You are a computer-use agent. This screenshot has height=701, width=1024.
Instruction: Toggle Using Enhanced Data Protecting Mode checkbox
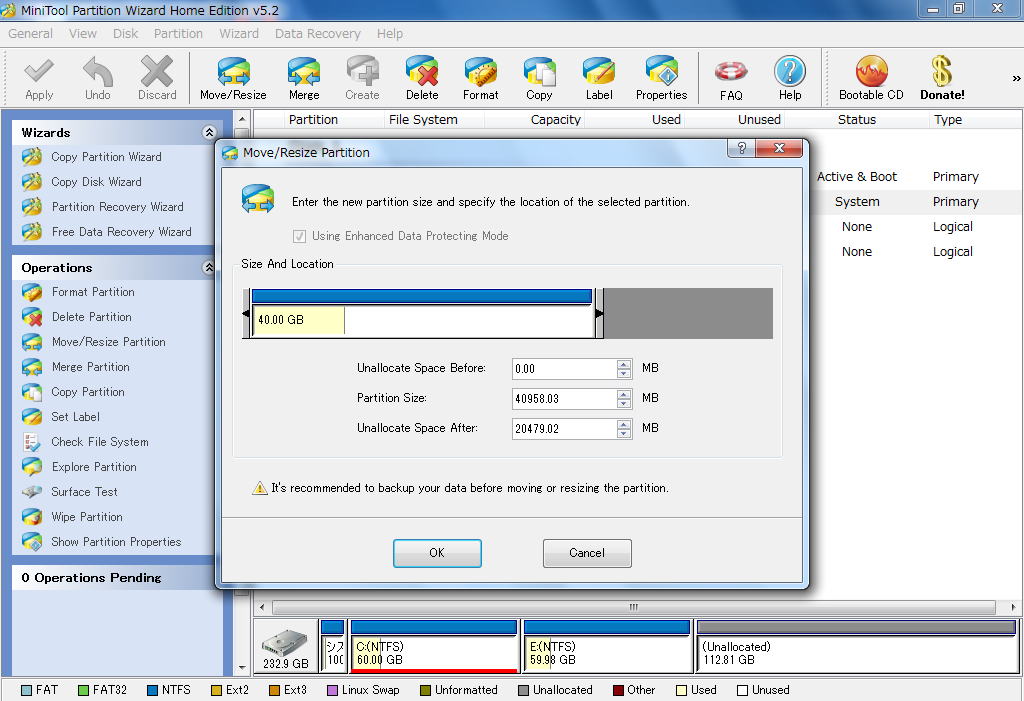point(300,236)
